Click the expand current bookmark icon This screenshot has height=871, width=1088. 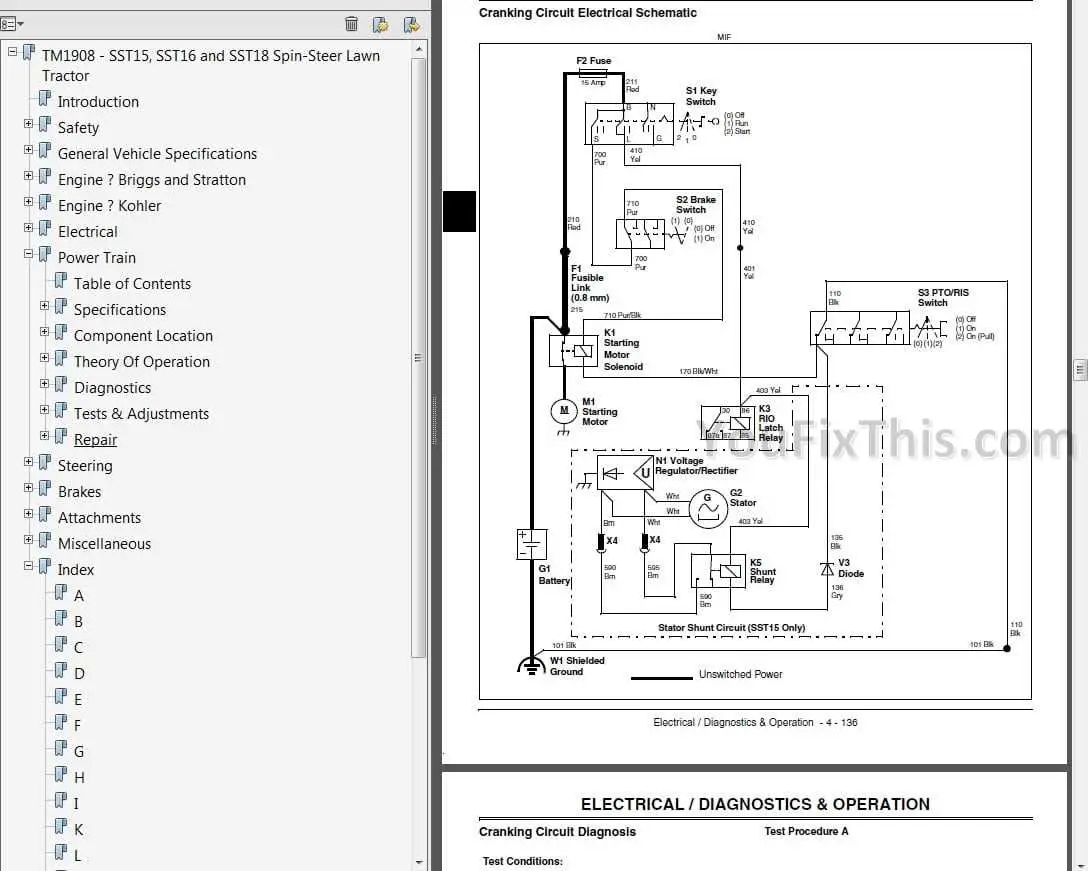[411, 25]
